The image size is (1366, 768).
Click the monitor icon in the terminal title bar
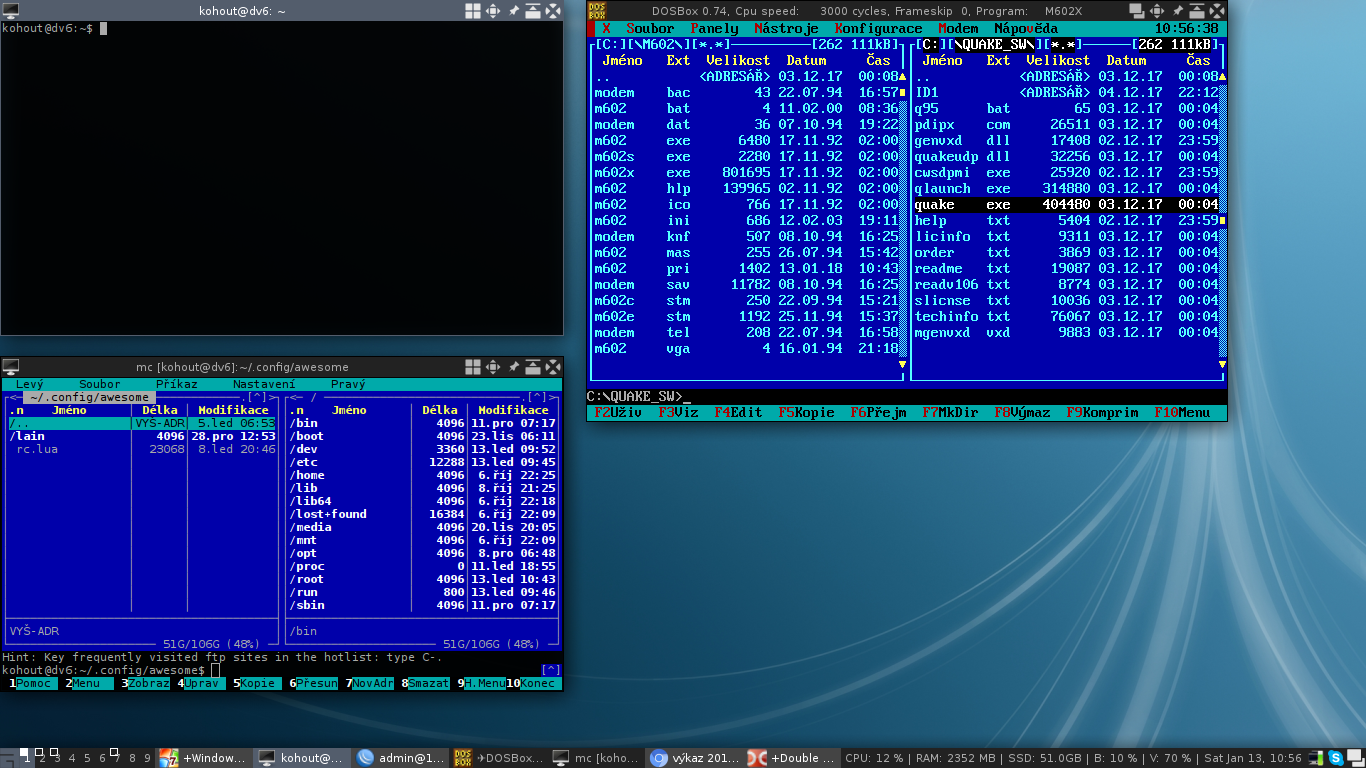(11, 11)
